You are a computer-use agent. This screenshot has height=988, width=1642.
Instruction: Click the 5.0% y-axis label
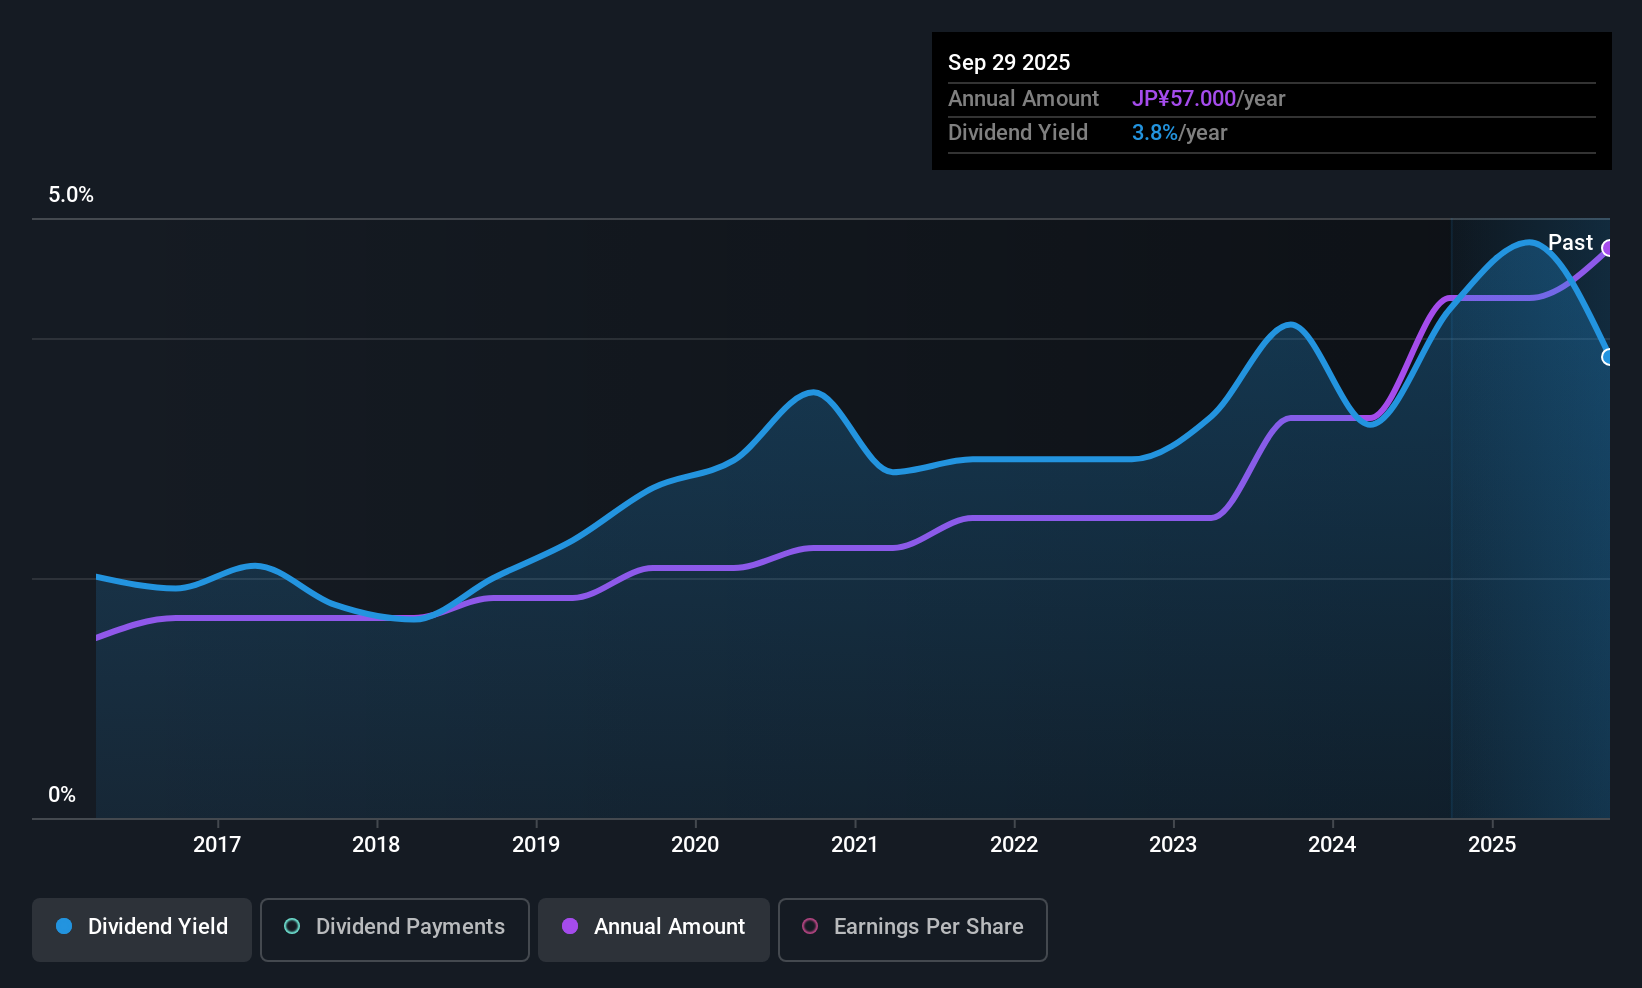pyautogui.click(x=71, y=195)
